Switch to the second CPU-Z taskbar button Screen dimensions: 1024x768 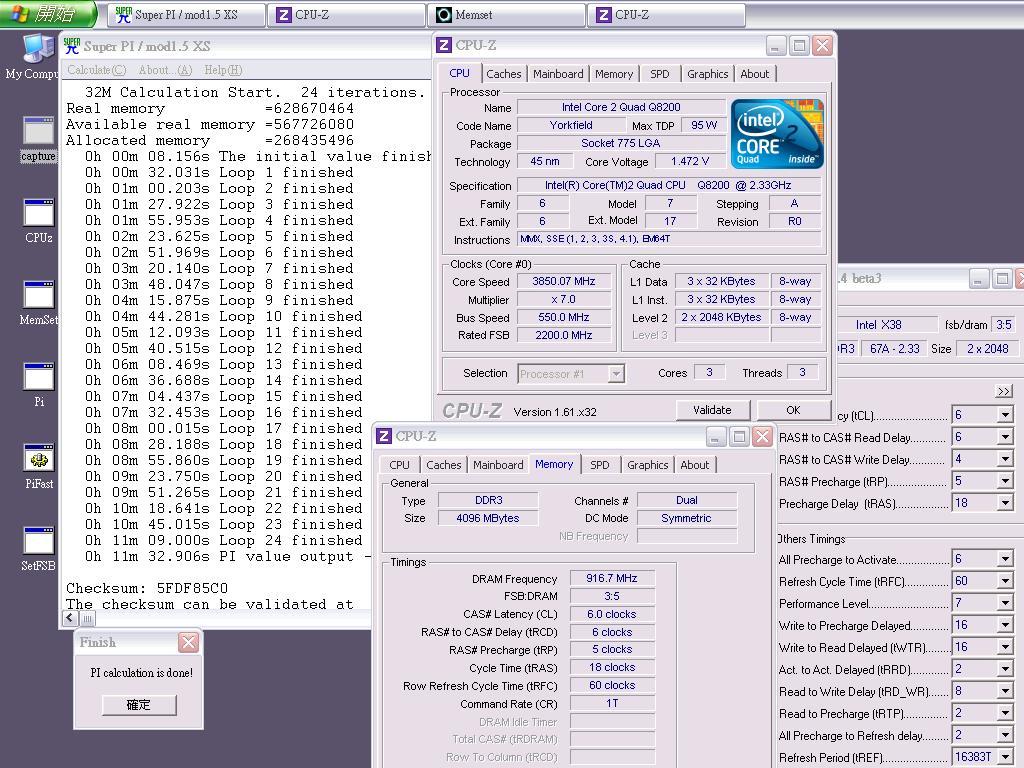tap(667, 15)
